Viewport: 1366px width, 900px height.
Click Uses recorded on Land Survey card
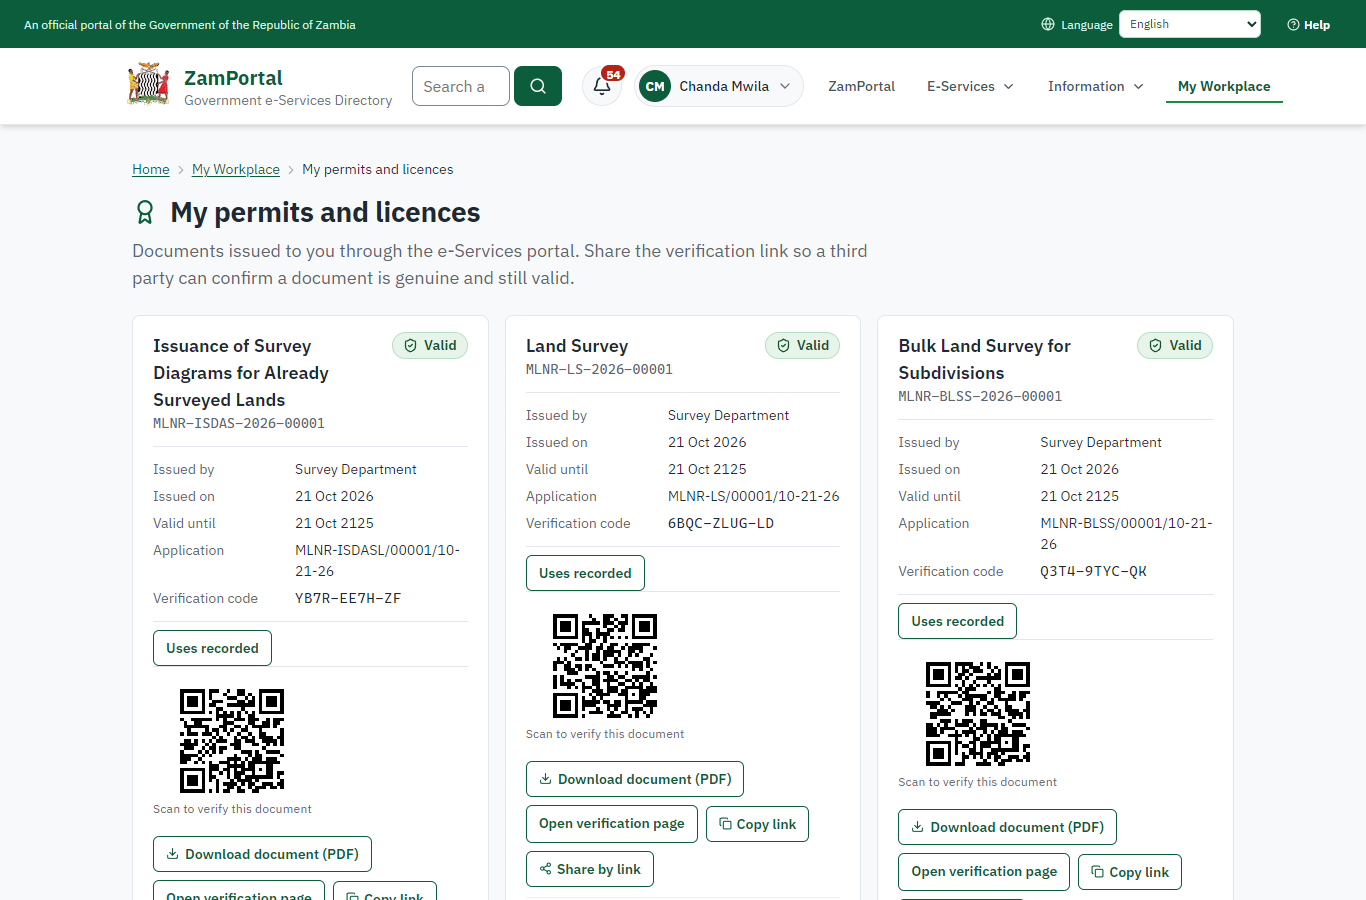(x=585, y=573)
